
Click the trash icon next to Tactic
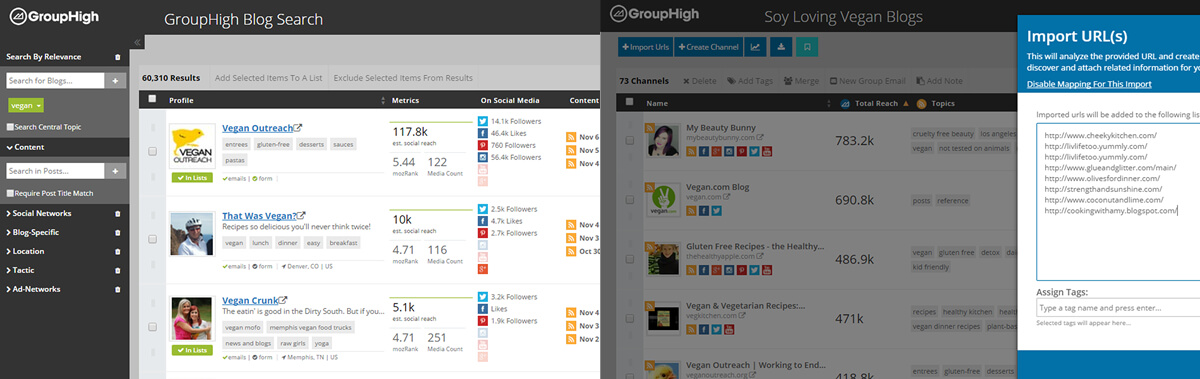click(118, 270)
